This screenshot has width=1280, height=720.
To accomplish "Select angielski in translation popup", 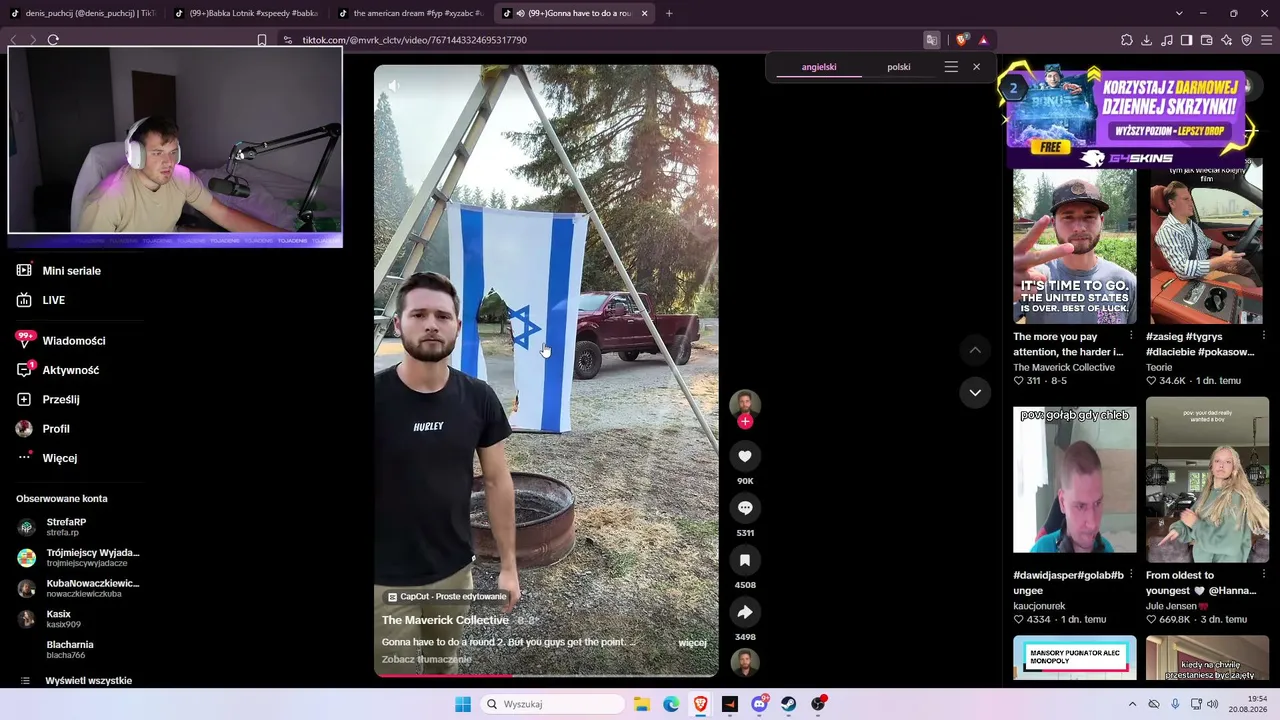I will (819, 67).
